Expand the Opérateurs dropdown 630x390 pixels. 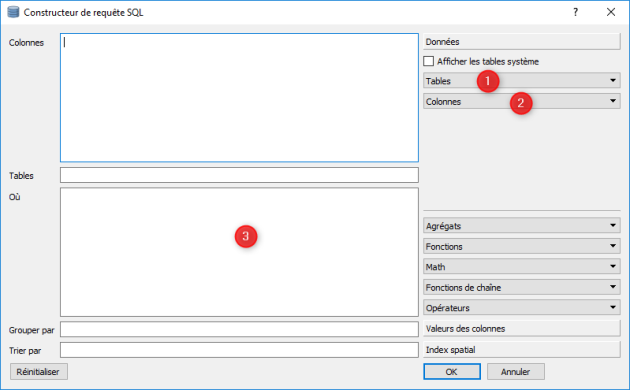pos(522,308)
